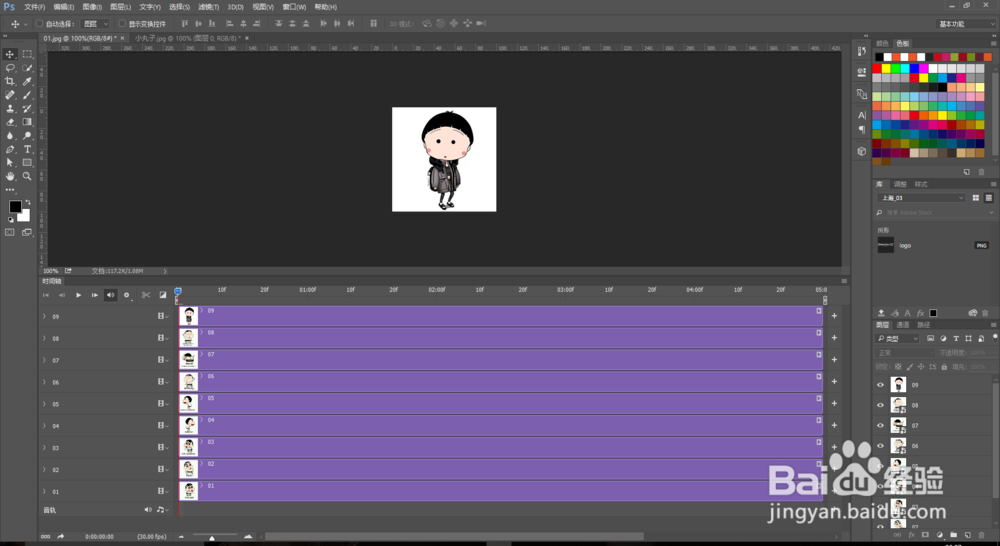Viewport: 1000px width, 546px height.
Task: Click the blue timeline playhead marker
Action: [178, 291]
